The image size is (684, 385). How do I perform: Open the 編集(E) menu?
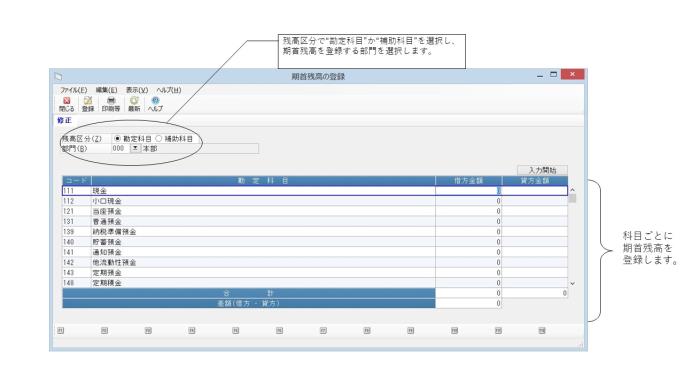coord(106,90)
